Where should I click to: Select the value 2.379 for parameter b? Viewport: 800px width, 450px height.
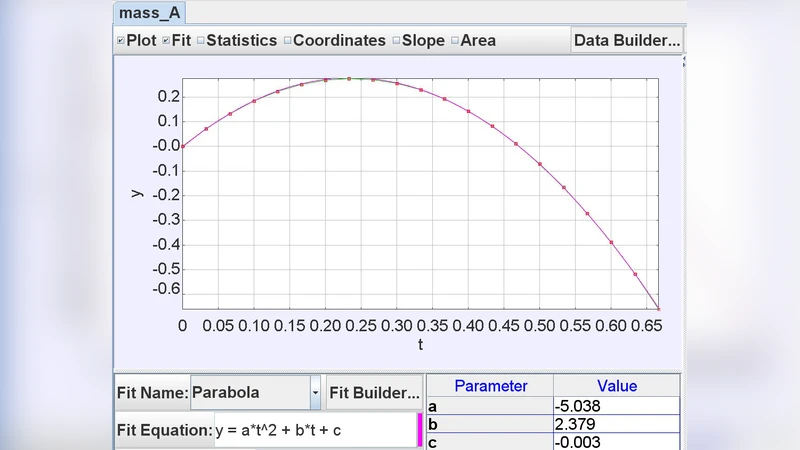tap(616, 425)
